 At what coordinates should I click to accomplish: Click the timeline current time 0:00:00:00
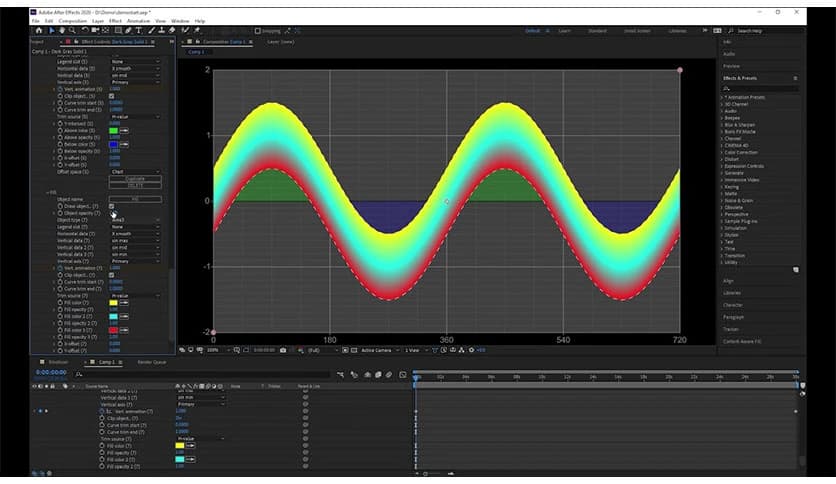pos(51,373)
